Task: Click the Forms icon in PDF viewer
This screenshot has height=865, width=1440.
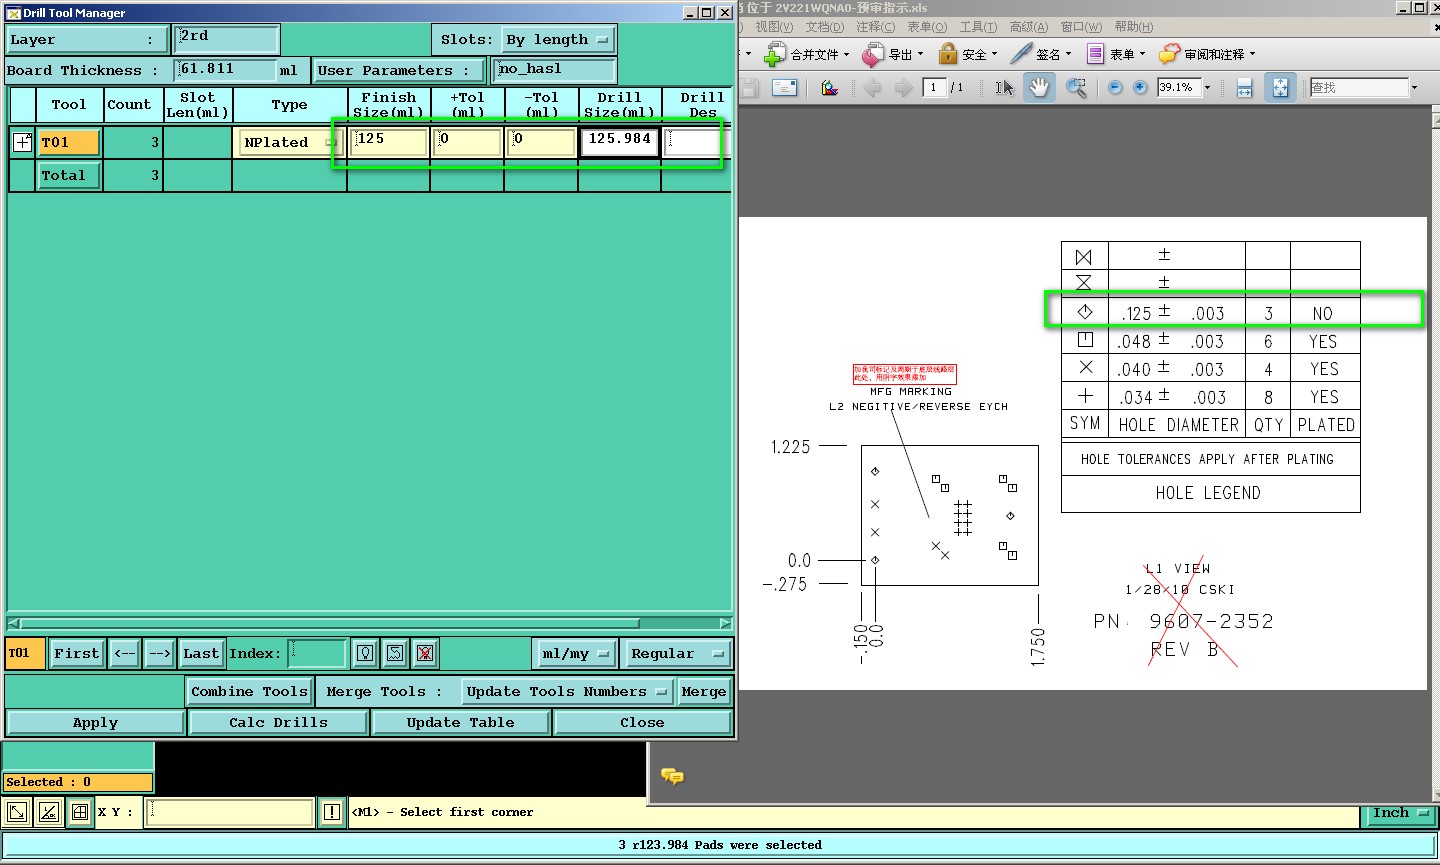Action: point(1095,54)
